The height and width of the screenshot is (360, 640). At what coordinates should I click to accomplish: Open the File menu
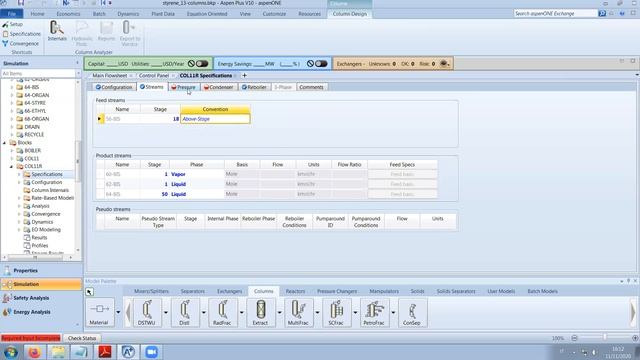coord(11,14)
